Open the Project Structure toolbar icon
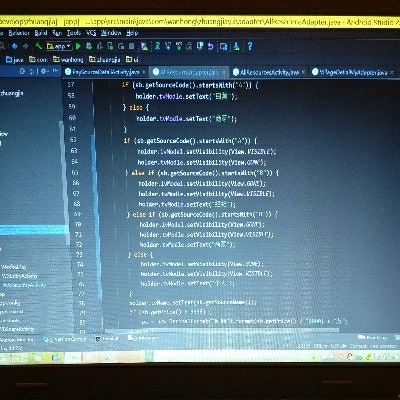400x400 pixels. pyautogui.click(x=224, y=46)
